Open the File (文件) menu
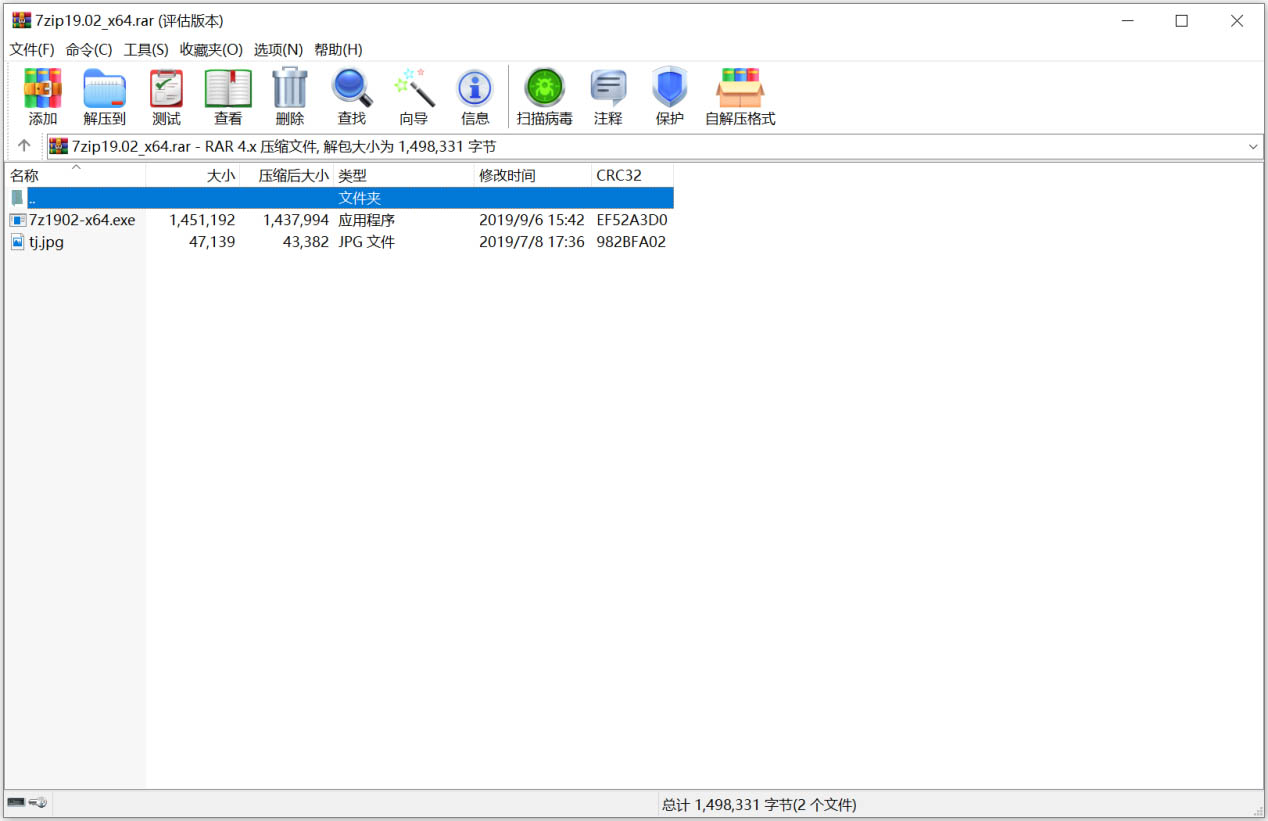1268x821 pixels. click(32, 50)
